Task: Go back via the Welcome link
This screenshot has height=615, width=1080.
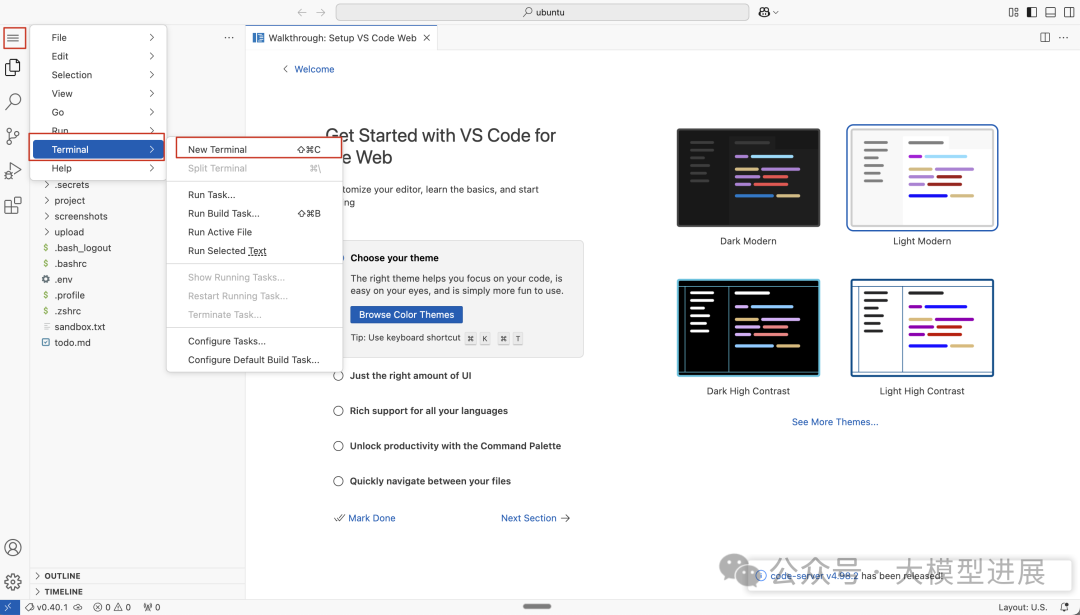Action: 308,69
